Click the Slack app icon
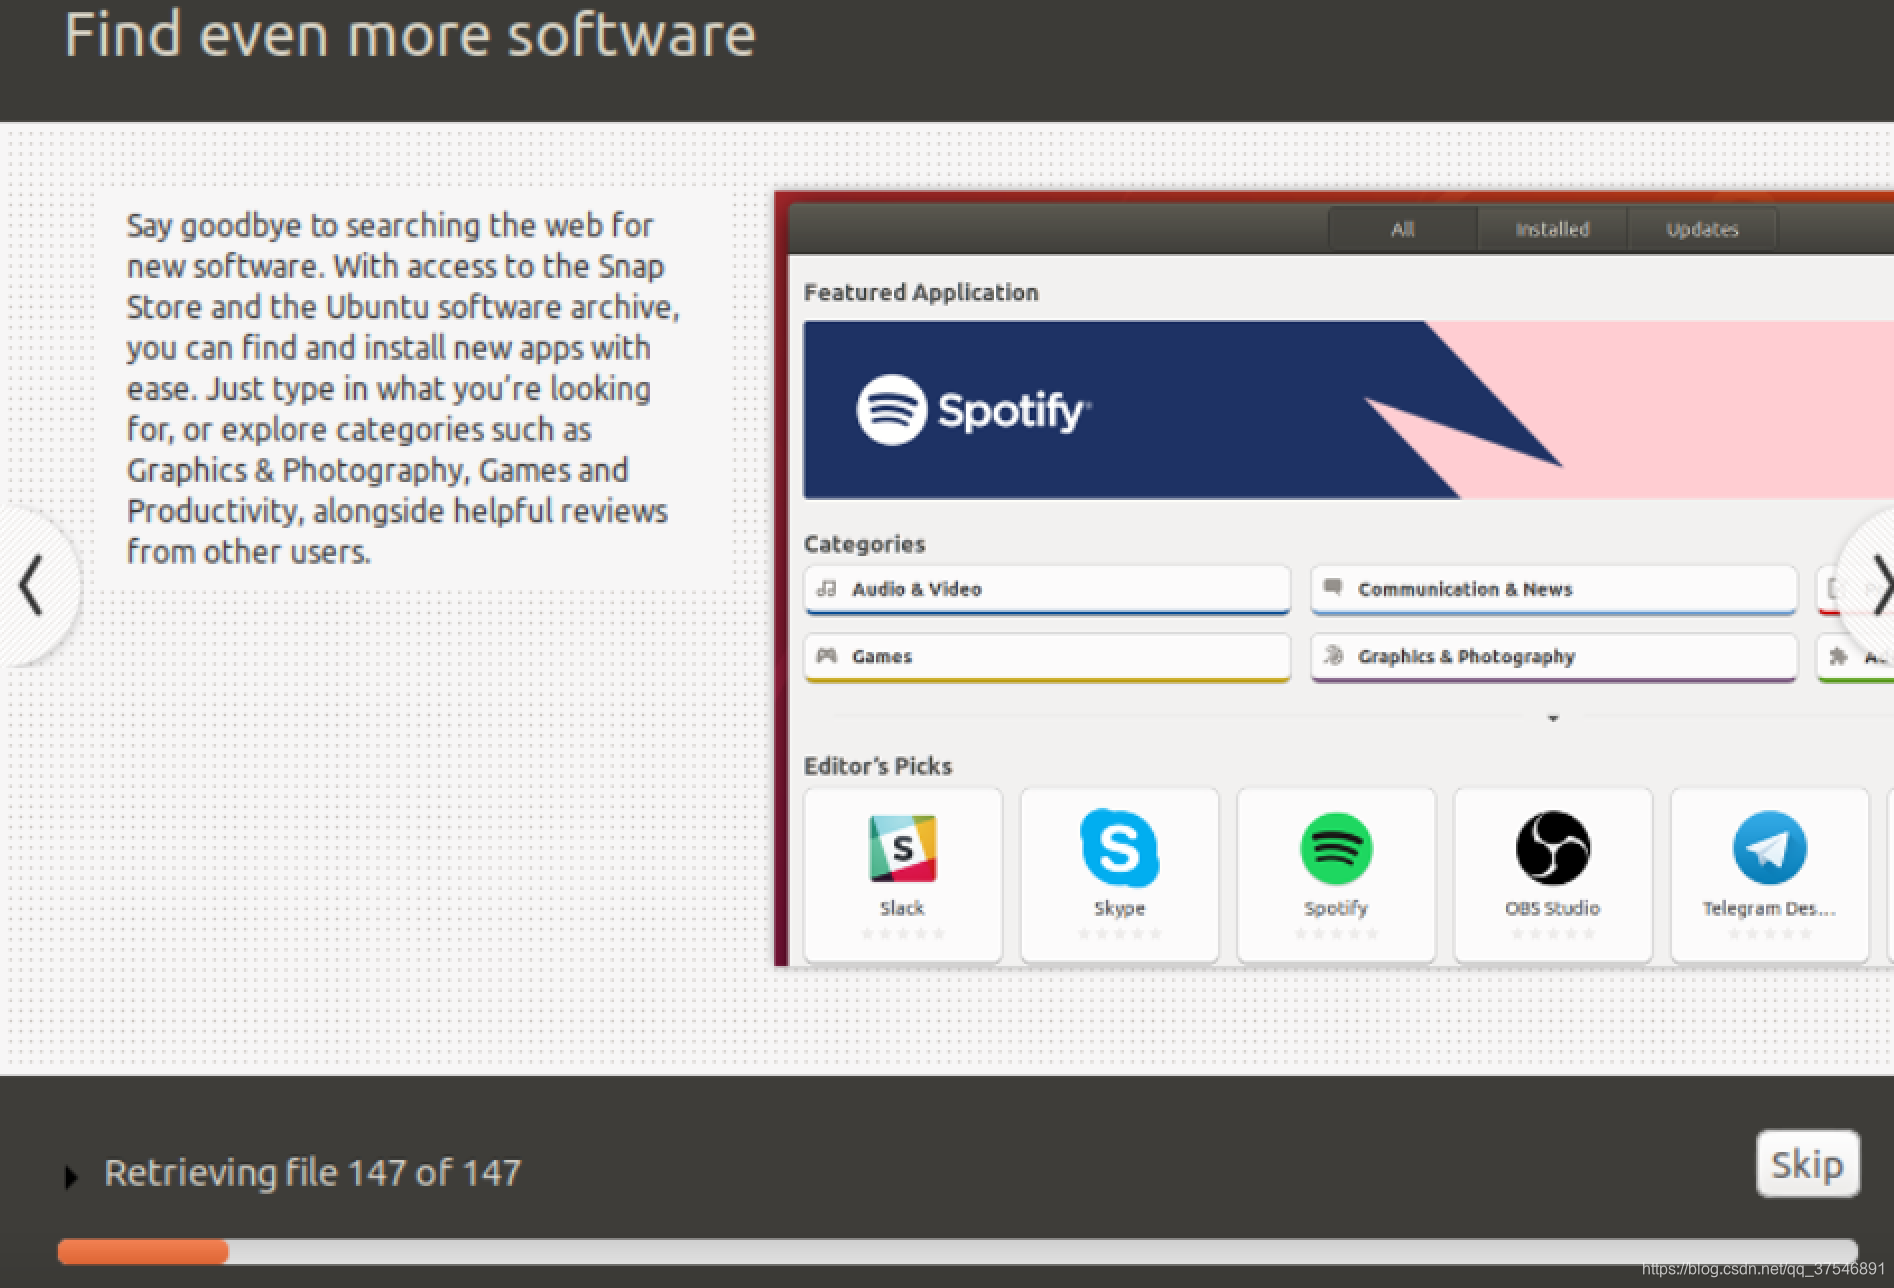 [902, 848]
